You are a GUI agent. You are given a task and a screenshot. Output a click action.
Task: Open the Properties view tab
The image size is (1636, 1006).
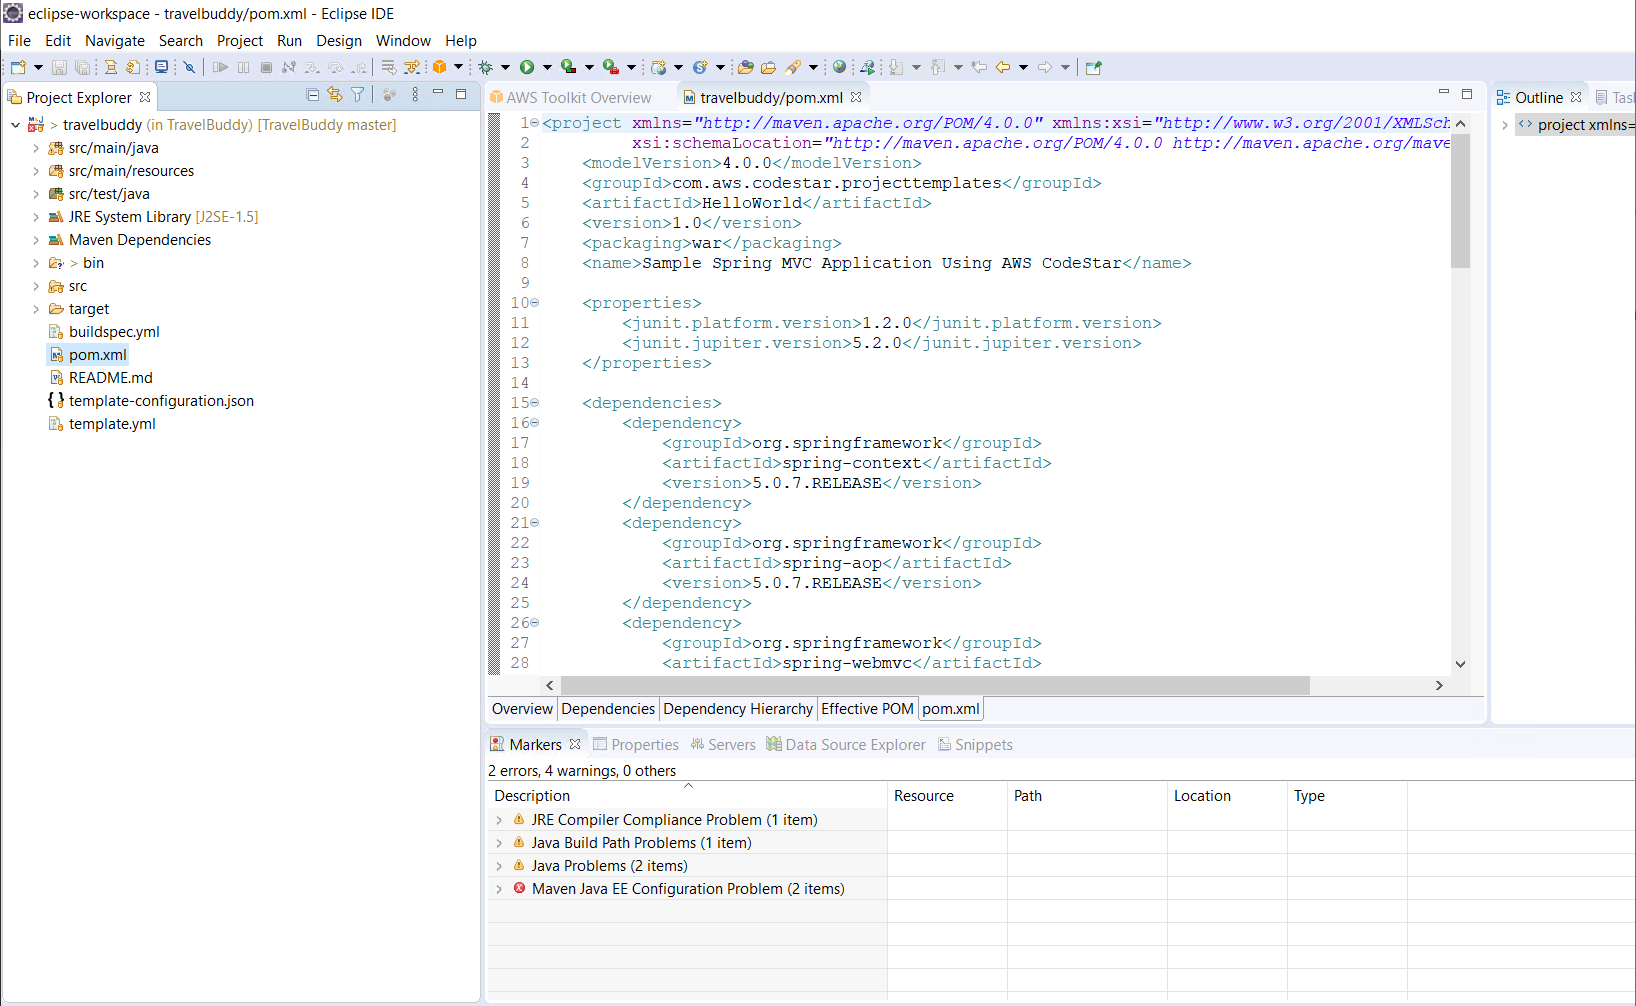coord(636,745)
